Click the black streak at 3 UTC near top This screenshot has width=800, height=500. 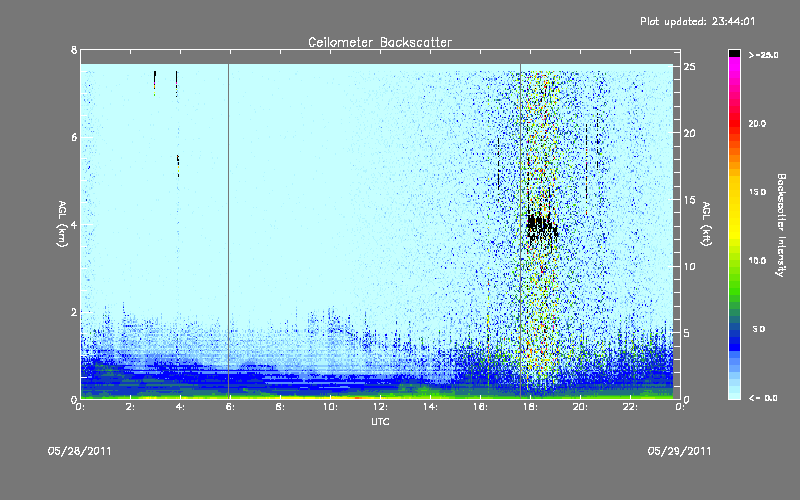[155, 81]
